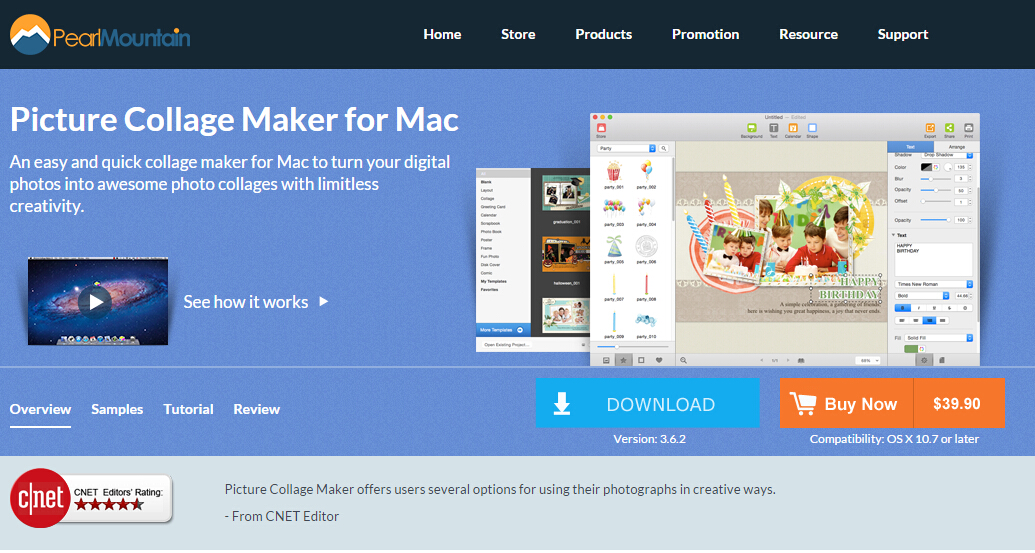
Task: Open the Party clipart category dropdown
Action: pyautogui.click(x=626, y=148)
